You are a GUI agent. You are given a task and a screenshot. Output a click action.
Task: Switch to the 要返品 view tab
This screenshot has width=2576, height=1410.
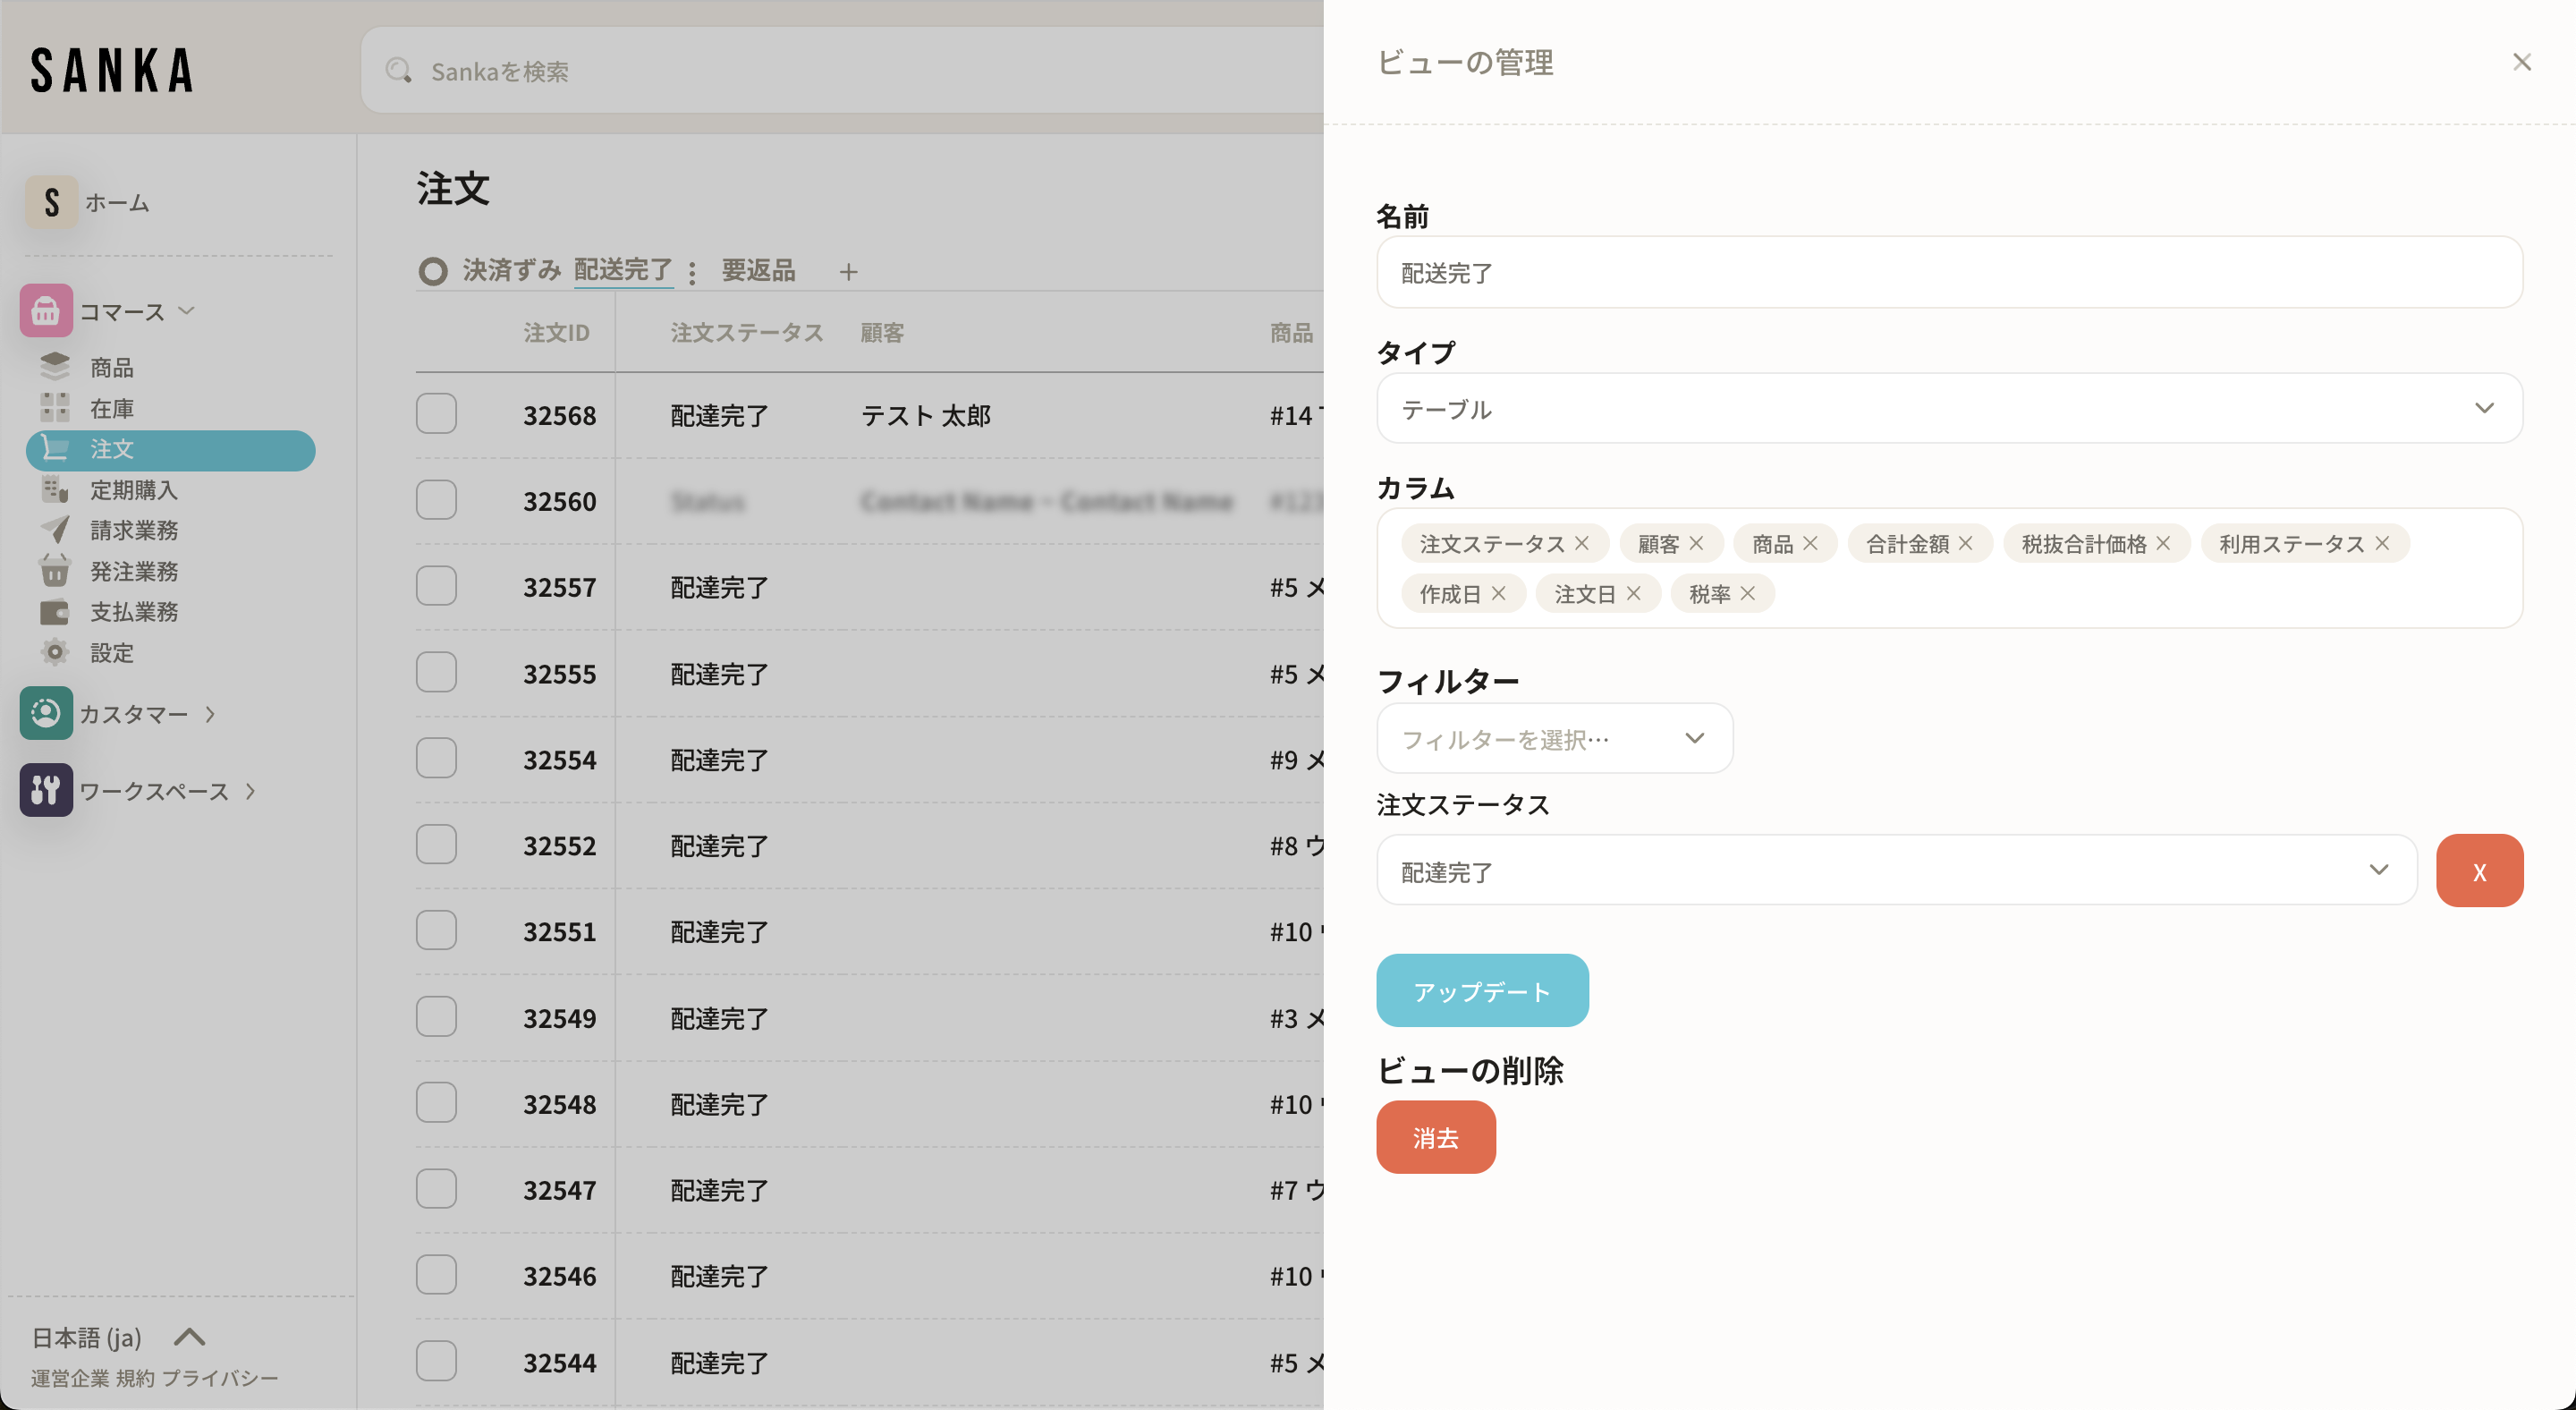(758, 271)
